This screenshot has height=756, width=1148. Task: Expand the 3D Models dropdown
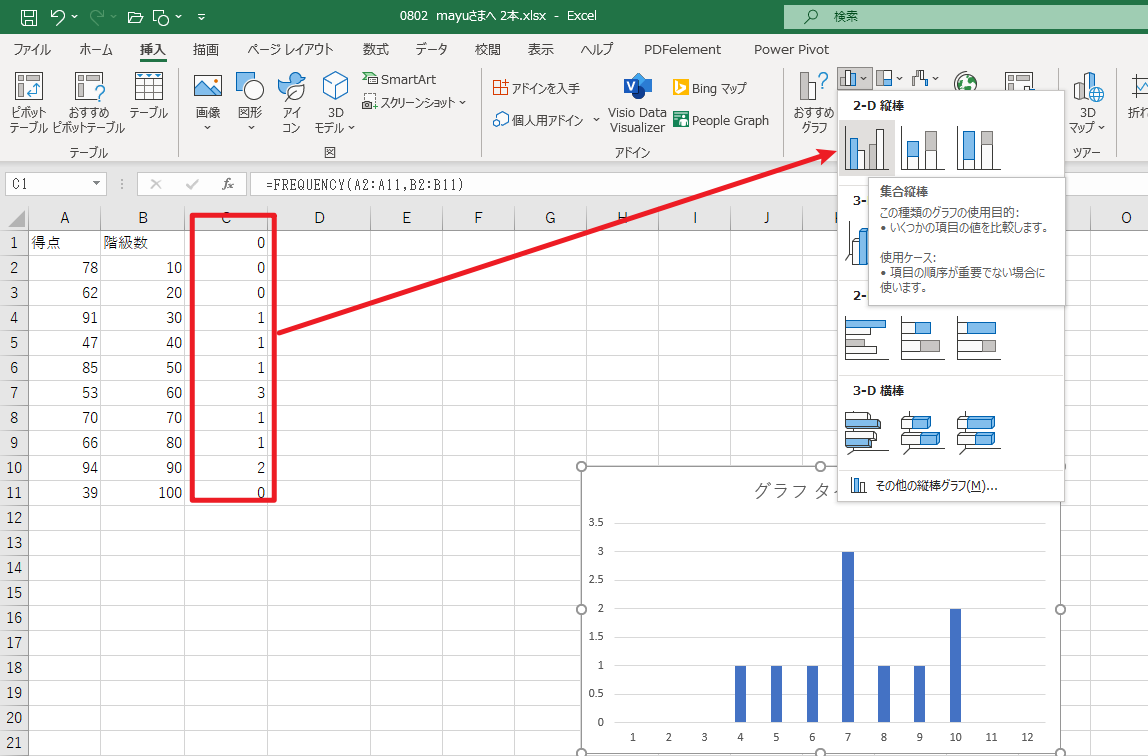(335, 104)
